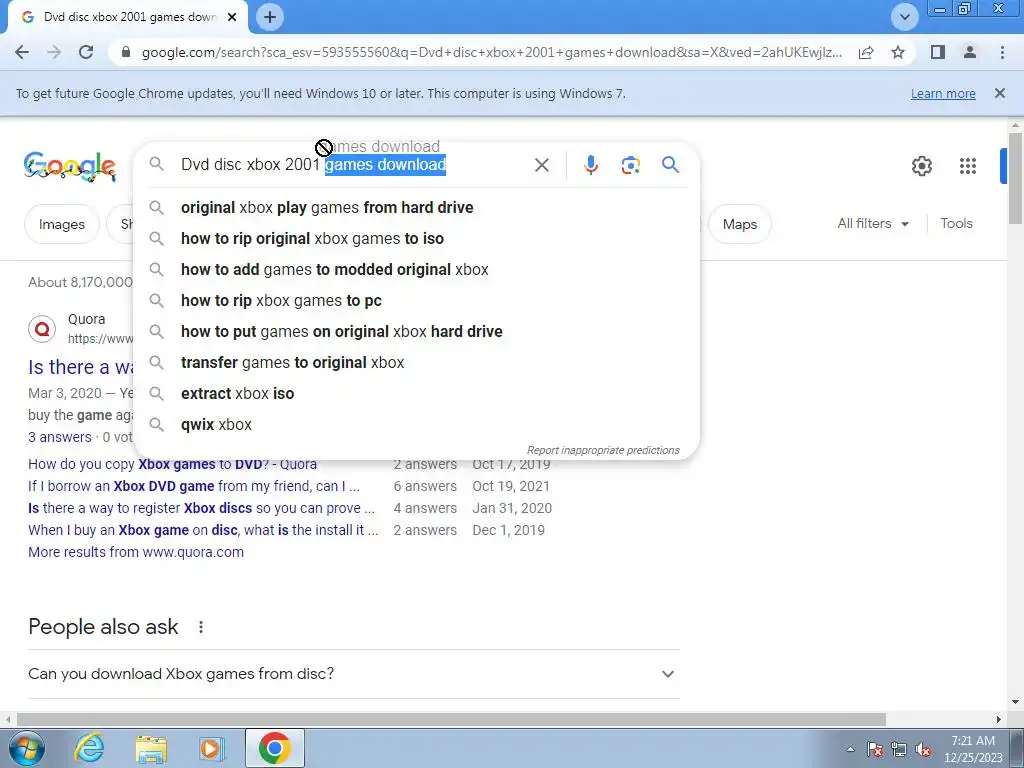Switch to Maps results tab
The width and height of the screenshot is (1024, 768).
tap(739, 224)
